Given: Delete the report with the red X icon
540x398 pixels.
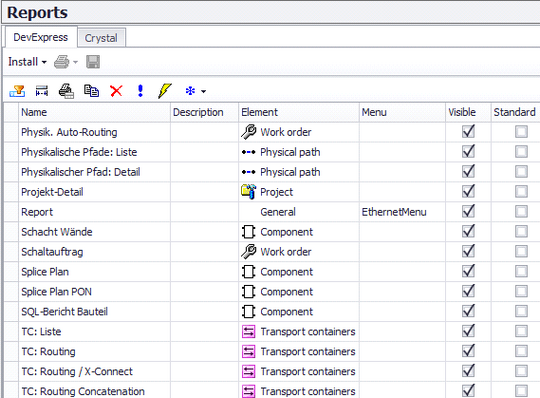Looking at the screenshot, I should pos(116,91).
